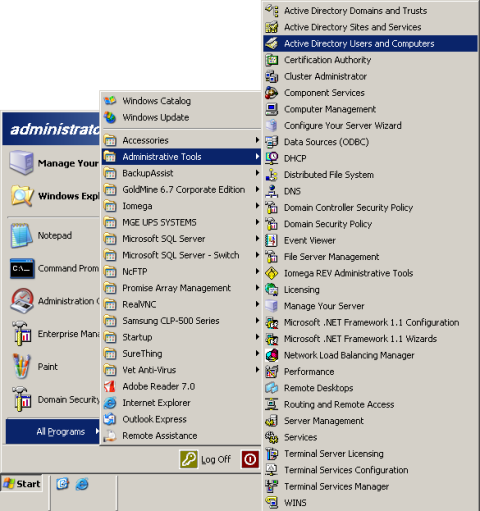Click the Iomega REV Administrative Tools icon
The image size is (480, 511).
pos(272,273)
